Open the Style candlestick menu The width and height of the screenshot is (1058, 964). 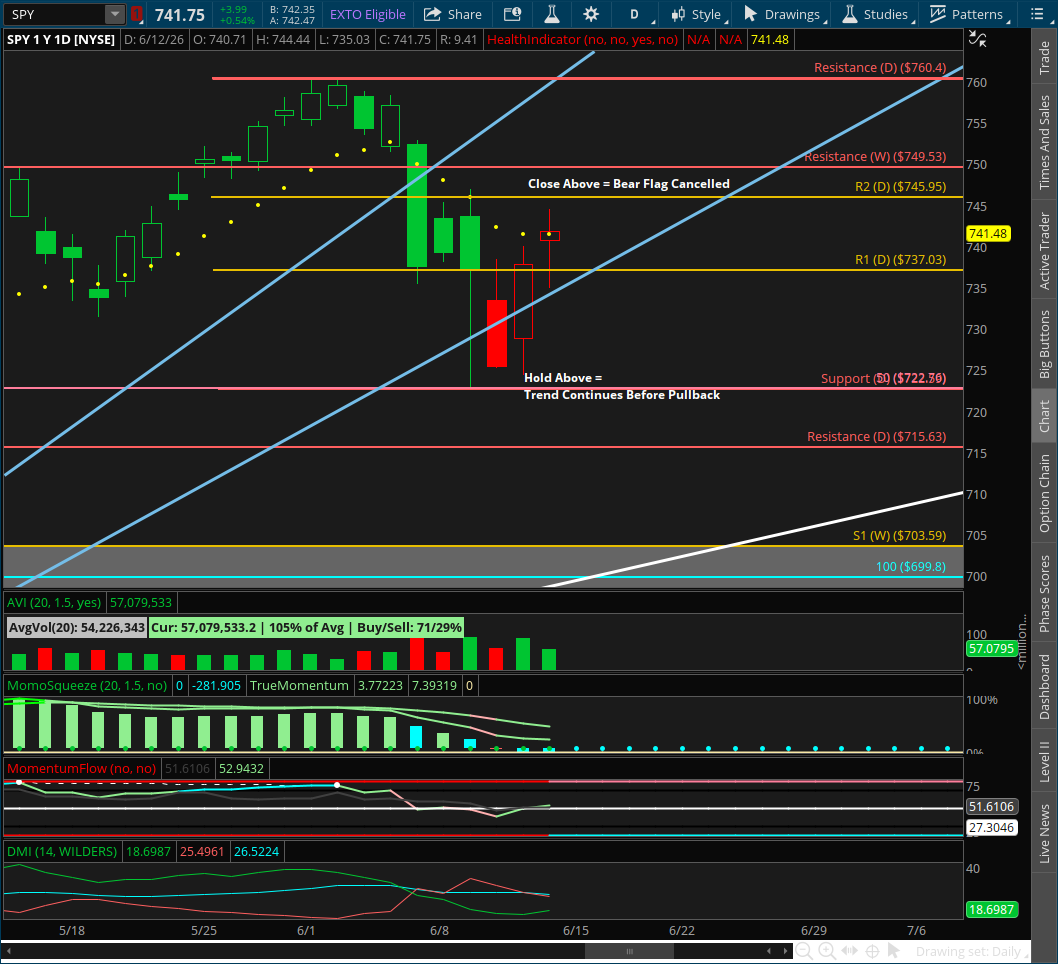click(699, 14)
